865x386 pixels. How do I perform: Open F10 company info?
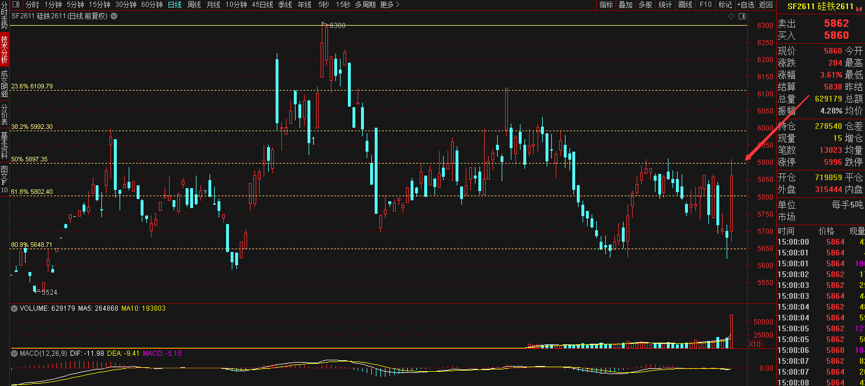pos(705,5)
